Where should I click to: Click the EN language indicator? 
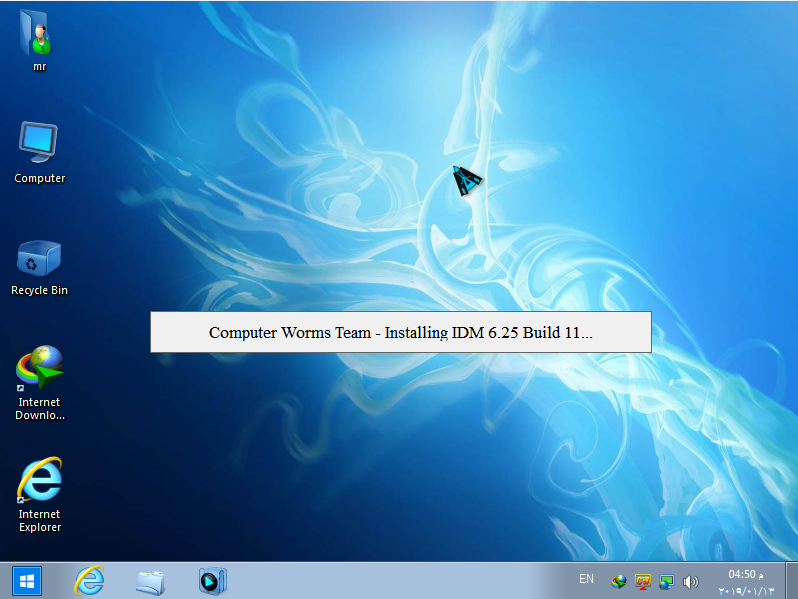(586, 579)
